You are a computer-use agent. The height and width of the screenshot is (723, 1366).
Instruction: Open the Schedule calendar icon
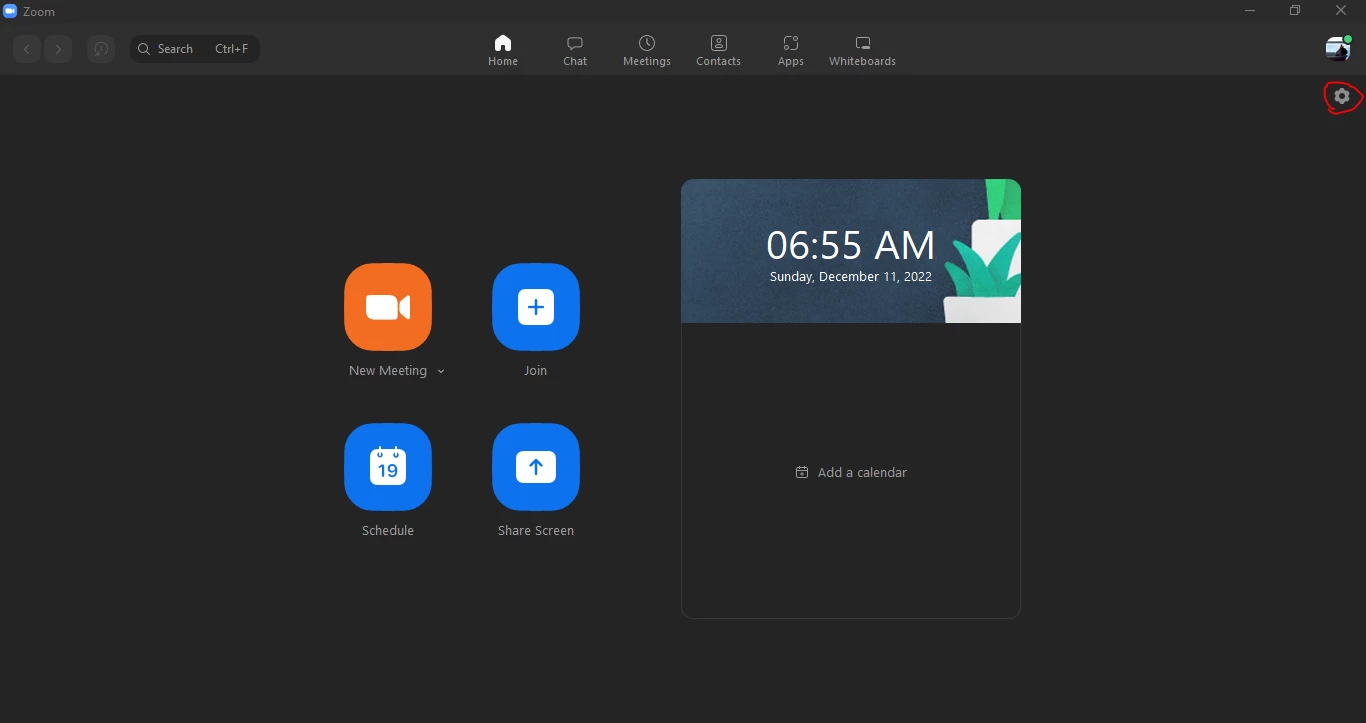(388, 467)
